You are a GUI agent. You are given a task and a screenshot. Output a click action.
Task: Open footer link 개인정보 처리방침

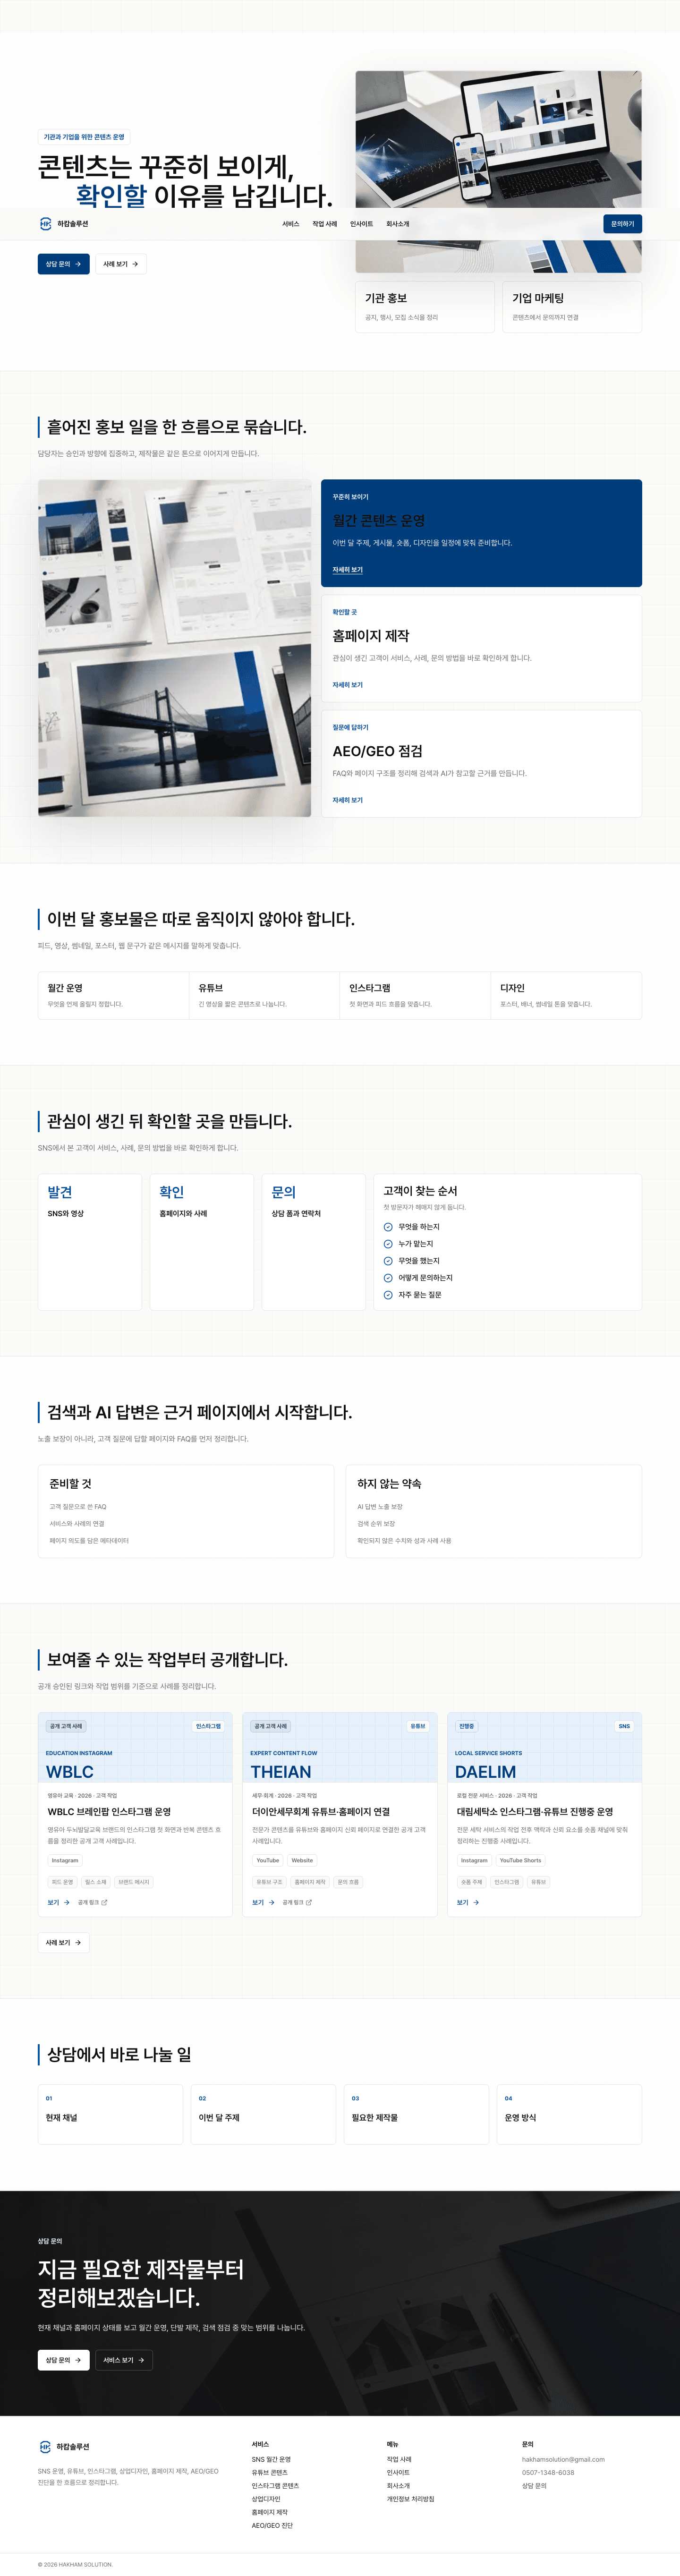[410, 2498]
